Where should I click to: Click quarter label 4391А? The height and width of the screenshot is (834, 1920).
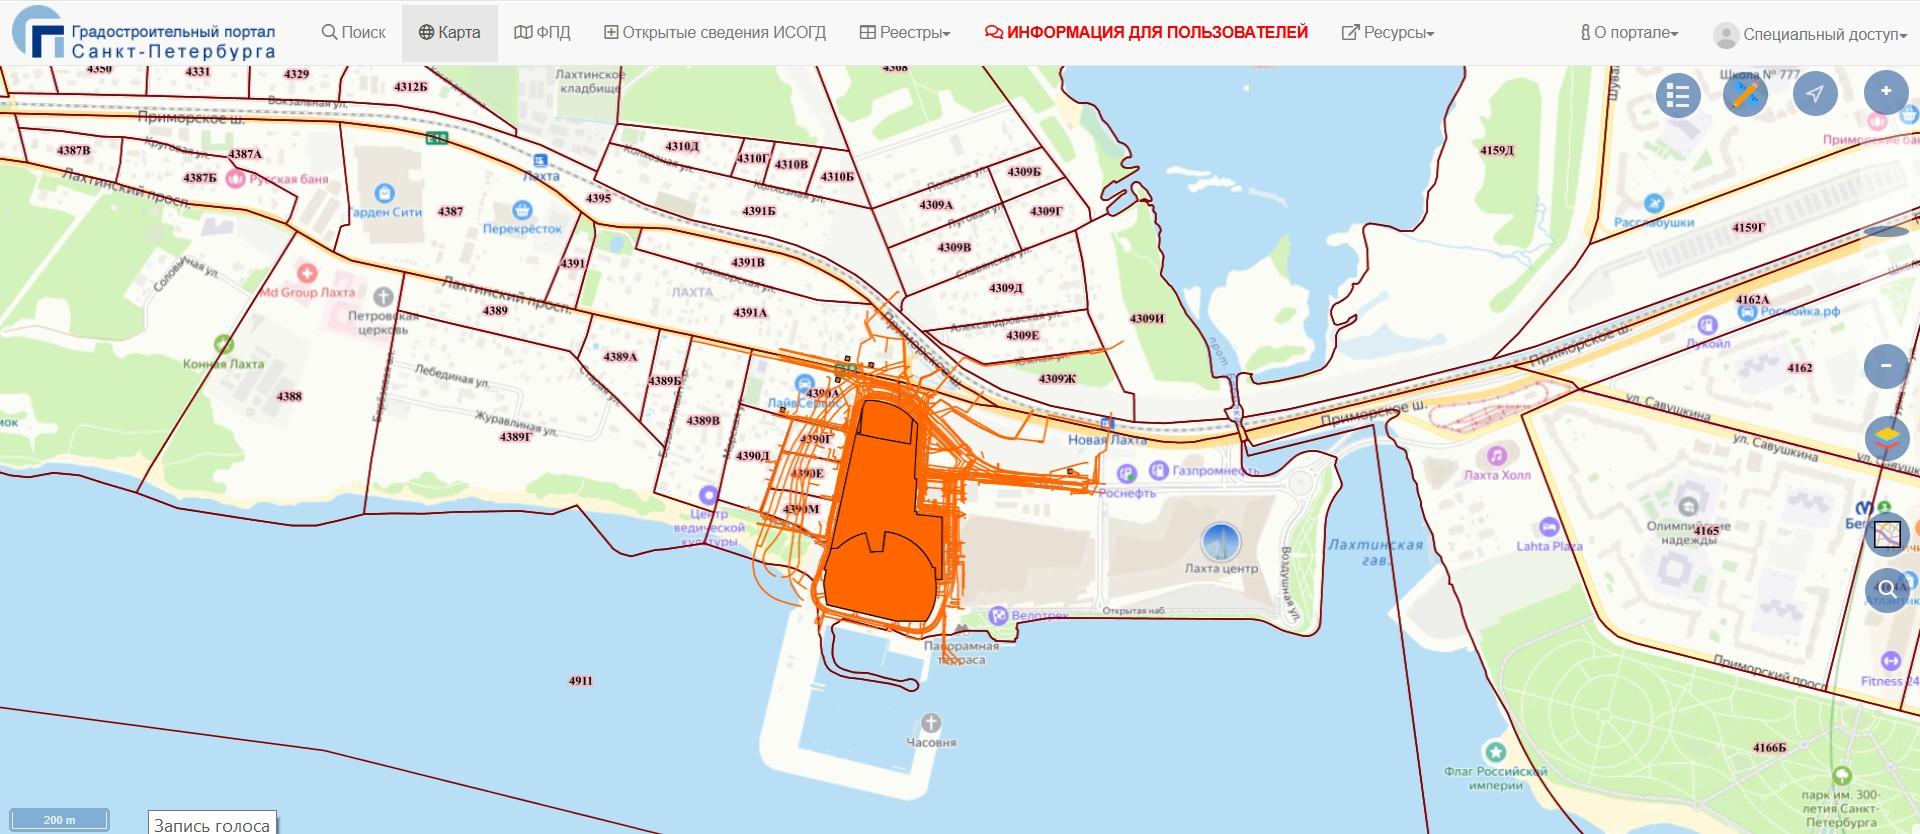(750, 313)
